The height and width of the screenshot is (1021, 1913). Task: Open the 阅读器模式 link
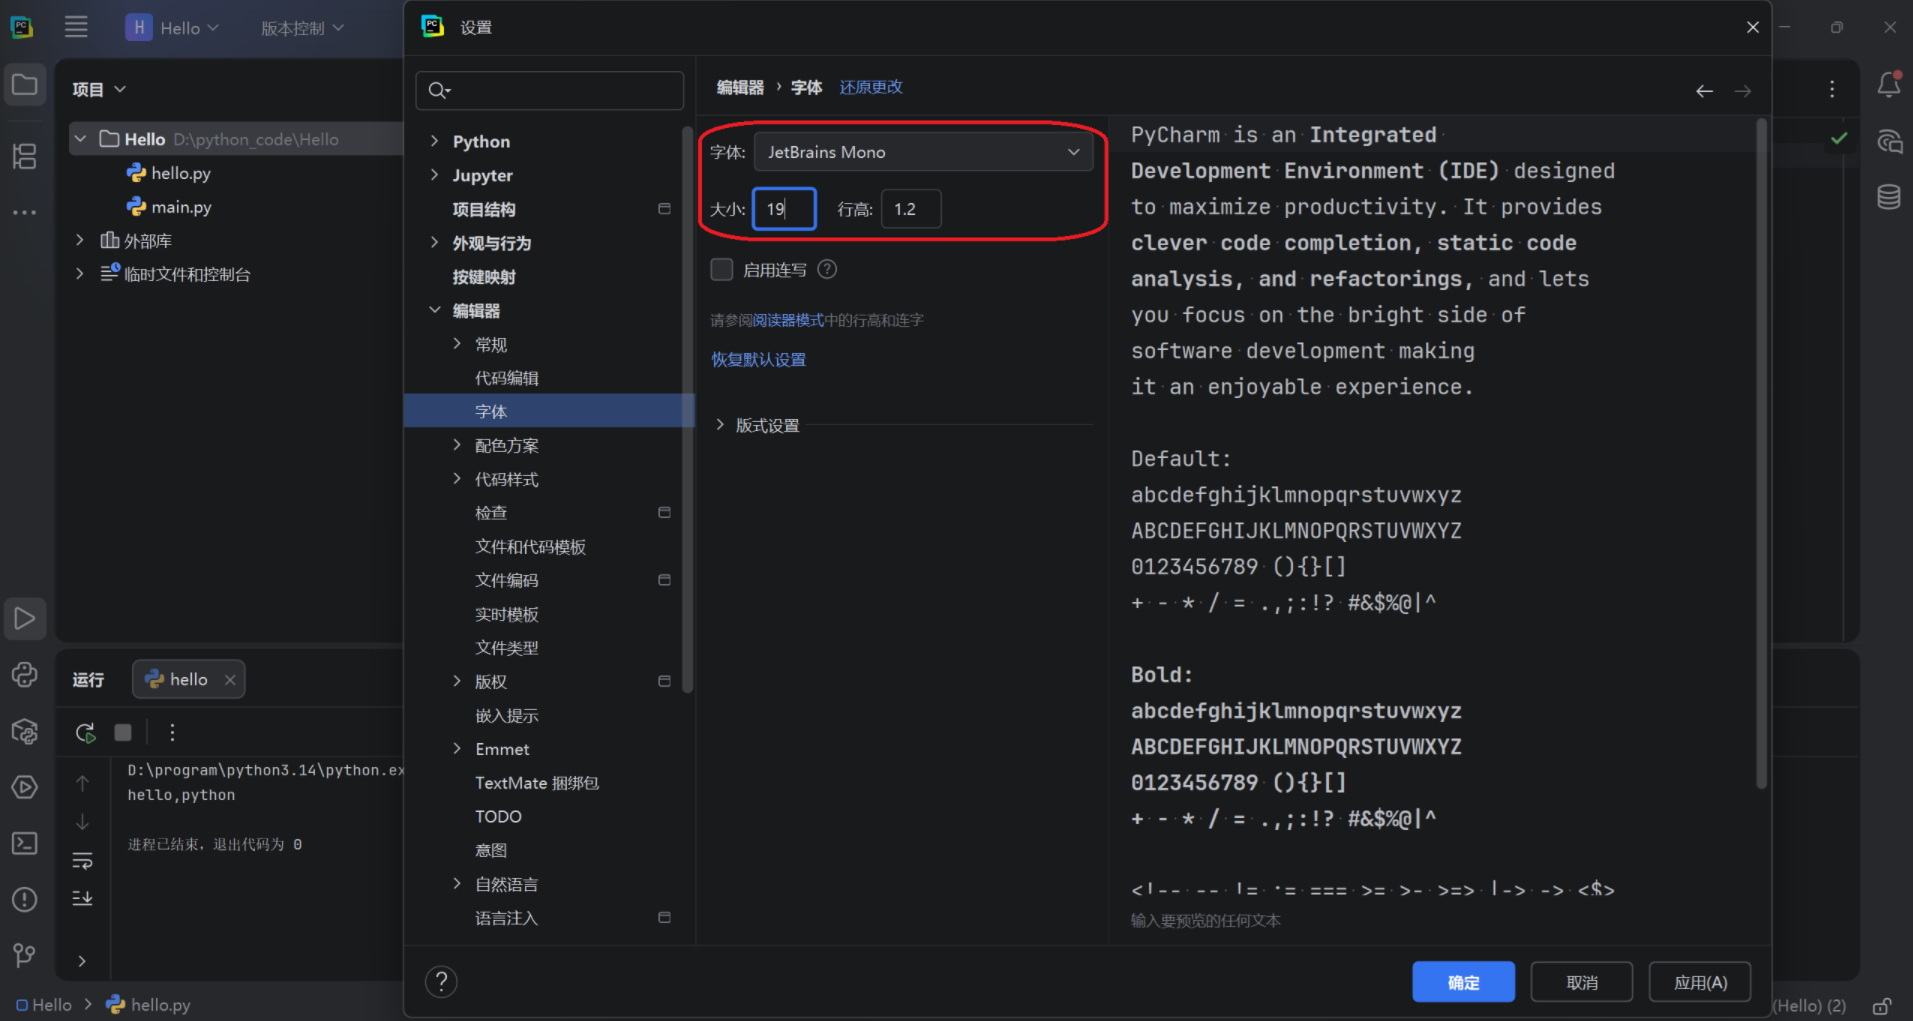pyautogui.click(x=788, y=320)
